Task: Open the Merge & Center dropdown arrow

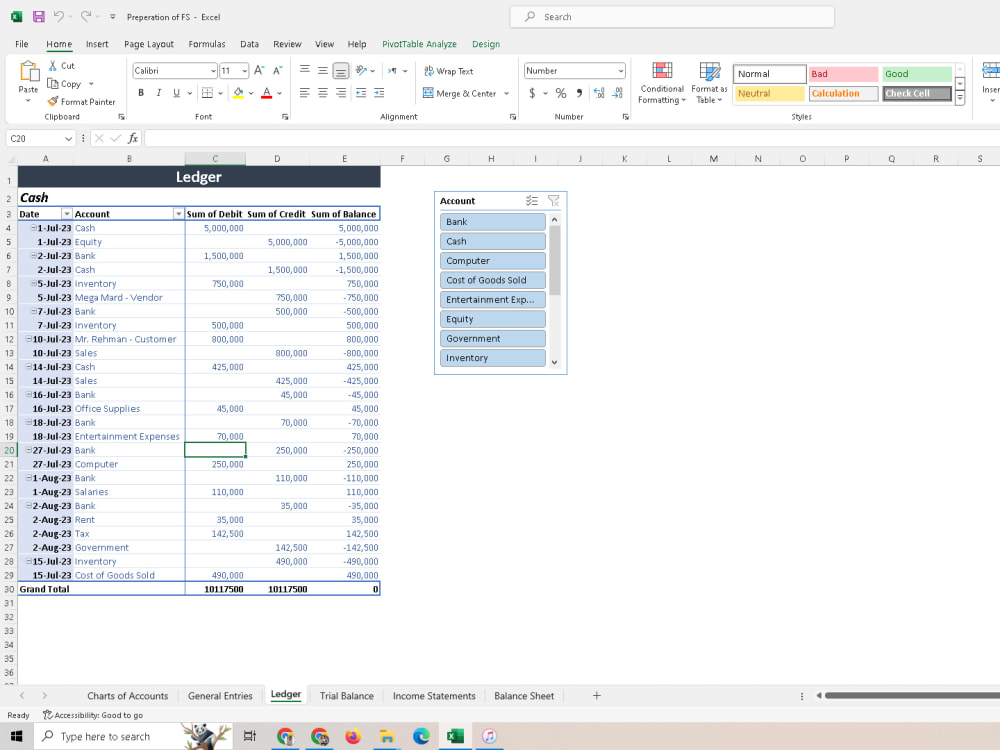Action: coord(507,93)
